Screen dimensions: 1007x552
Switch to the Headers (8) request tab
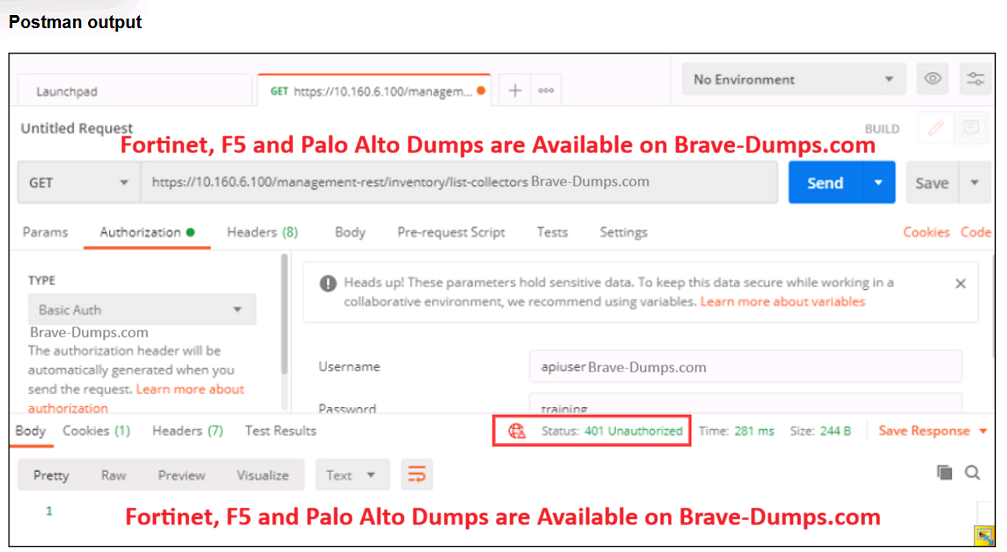(262, 232)
